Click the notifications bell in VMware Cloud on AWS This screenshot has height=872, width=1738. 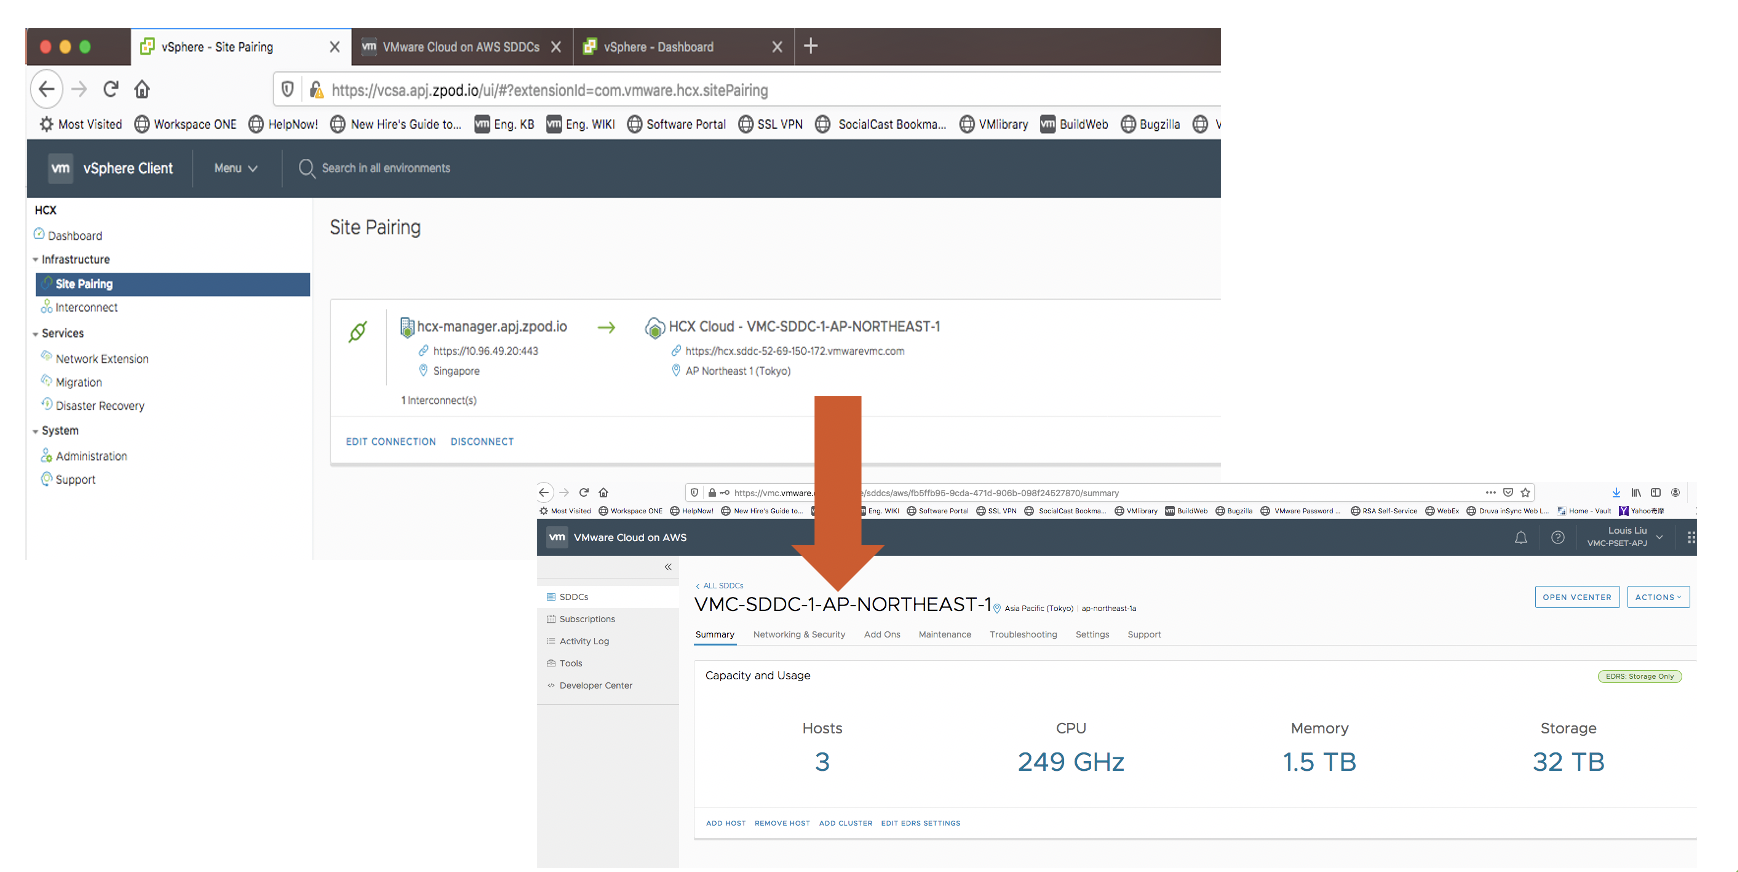(x=1521, y=538)
